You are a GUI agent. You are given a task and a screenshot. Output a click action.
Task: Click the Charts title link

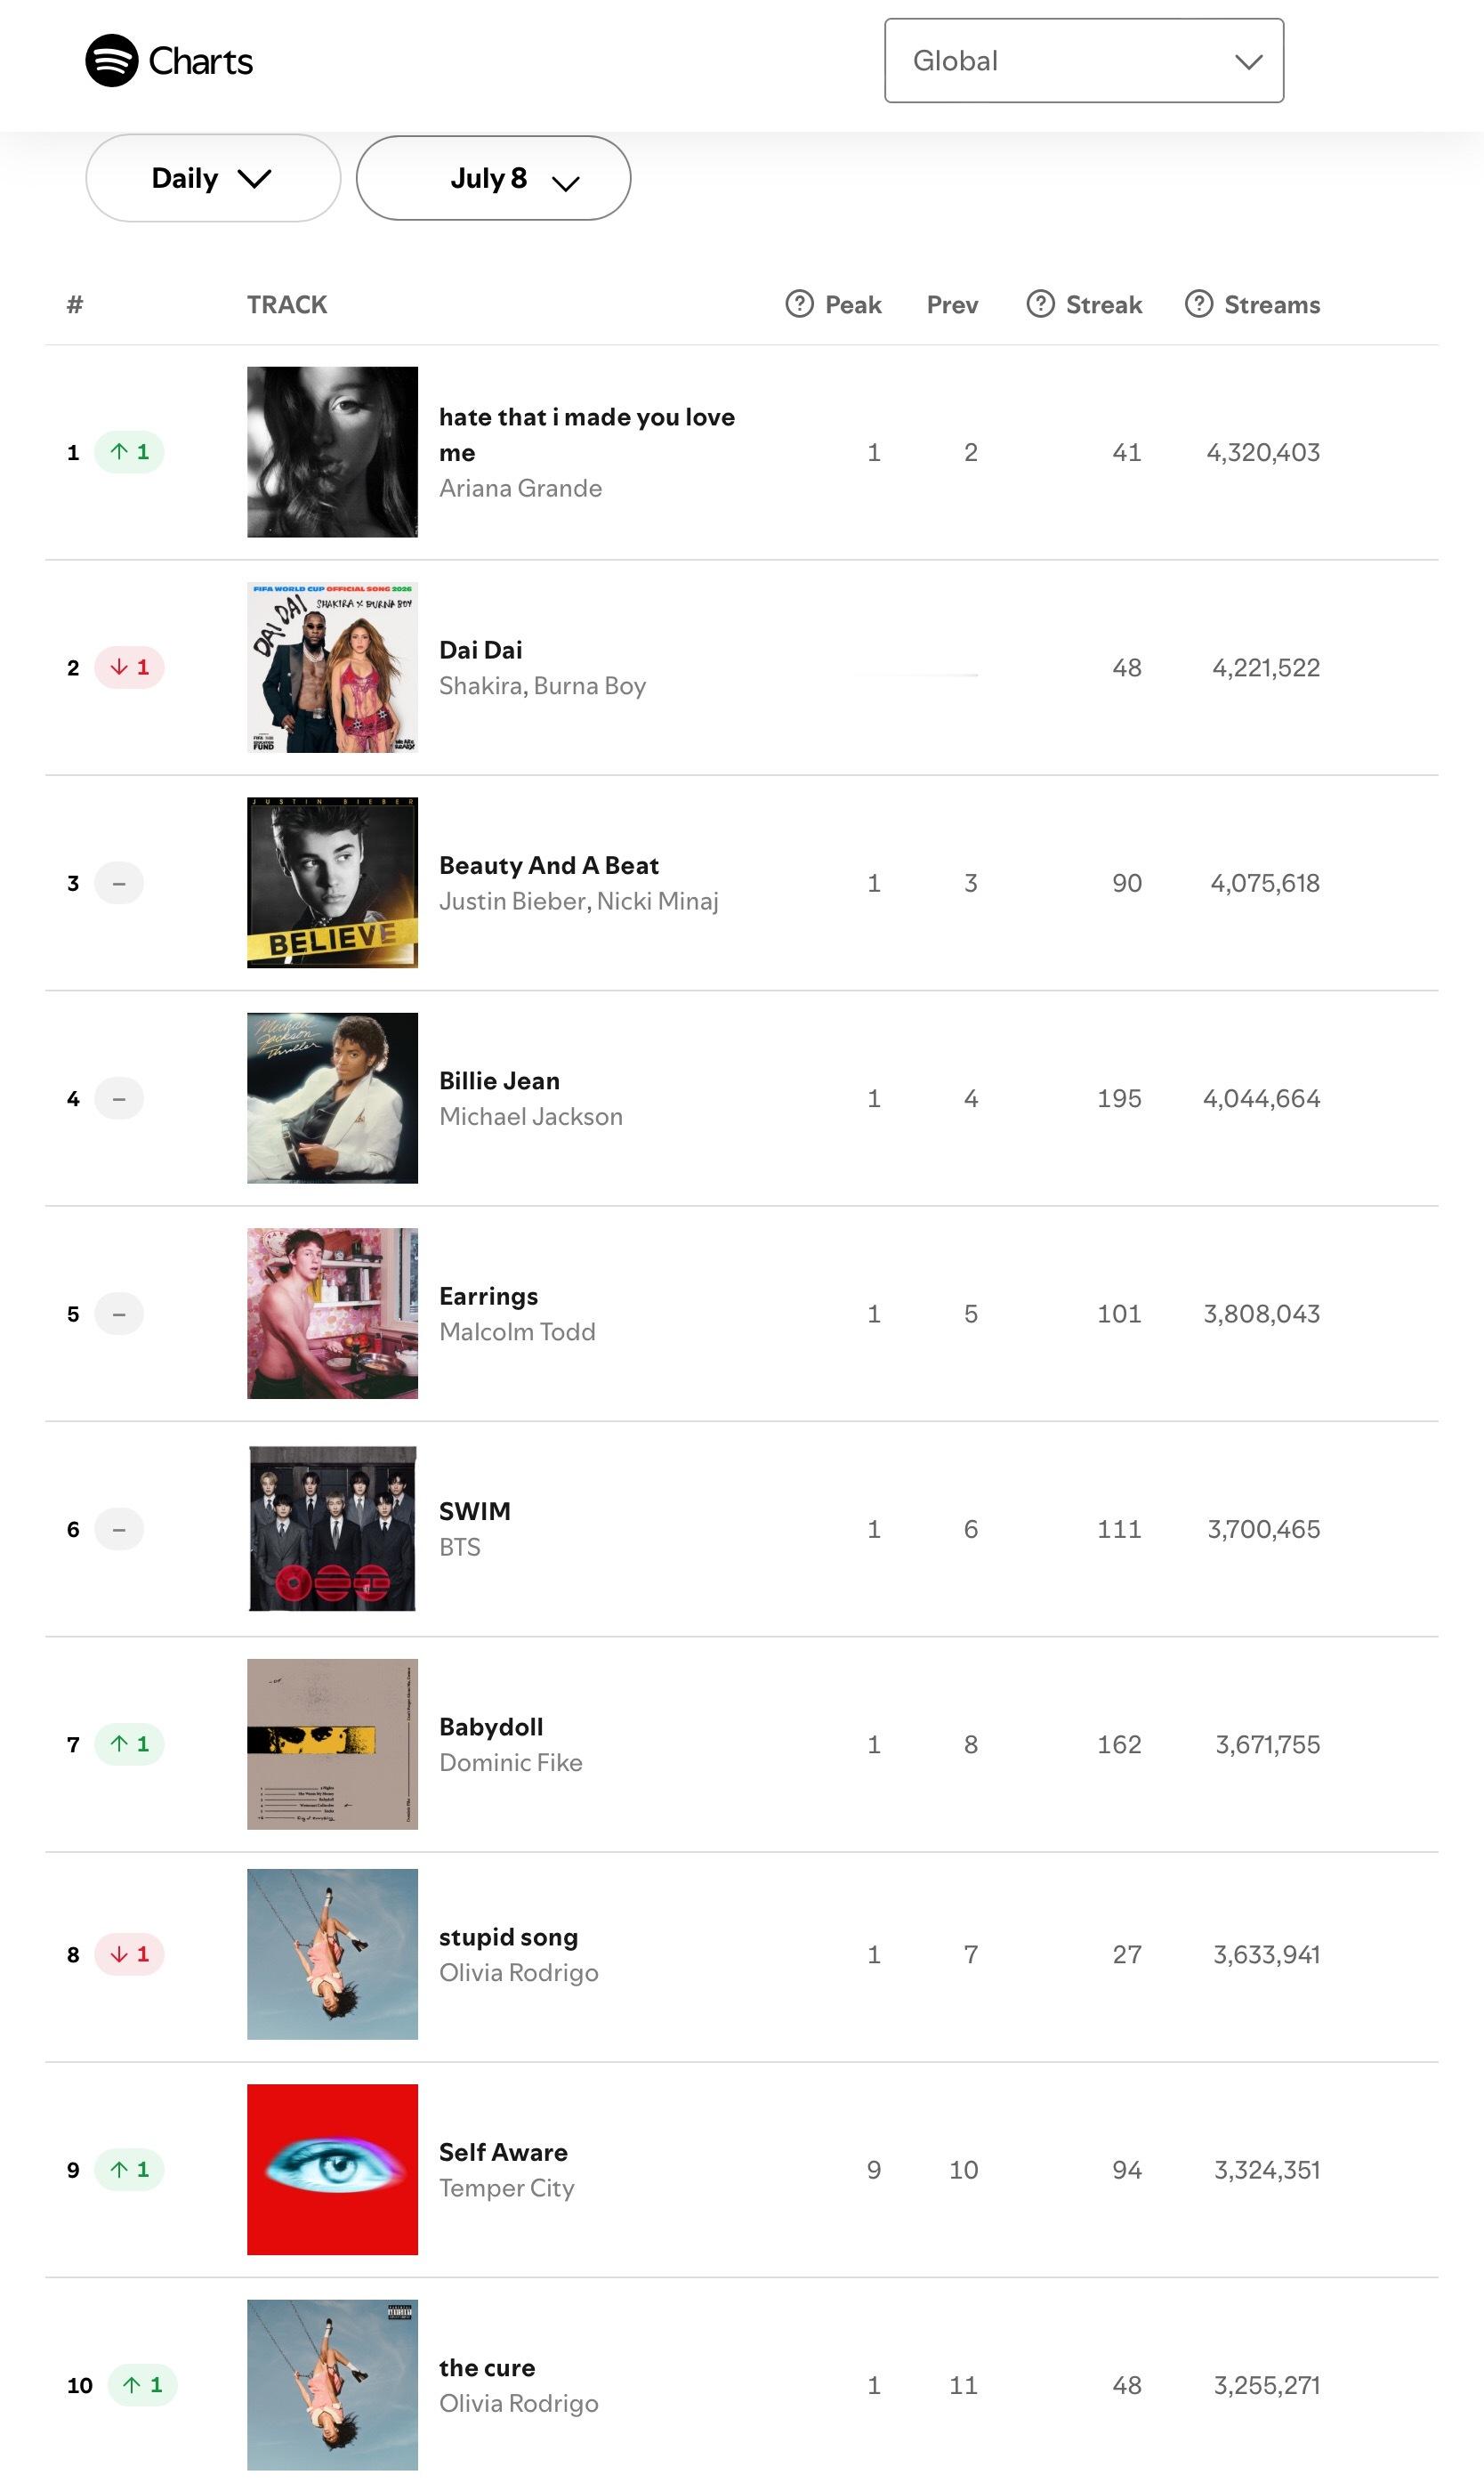pyautogui.click(x=200, y=61)
